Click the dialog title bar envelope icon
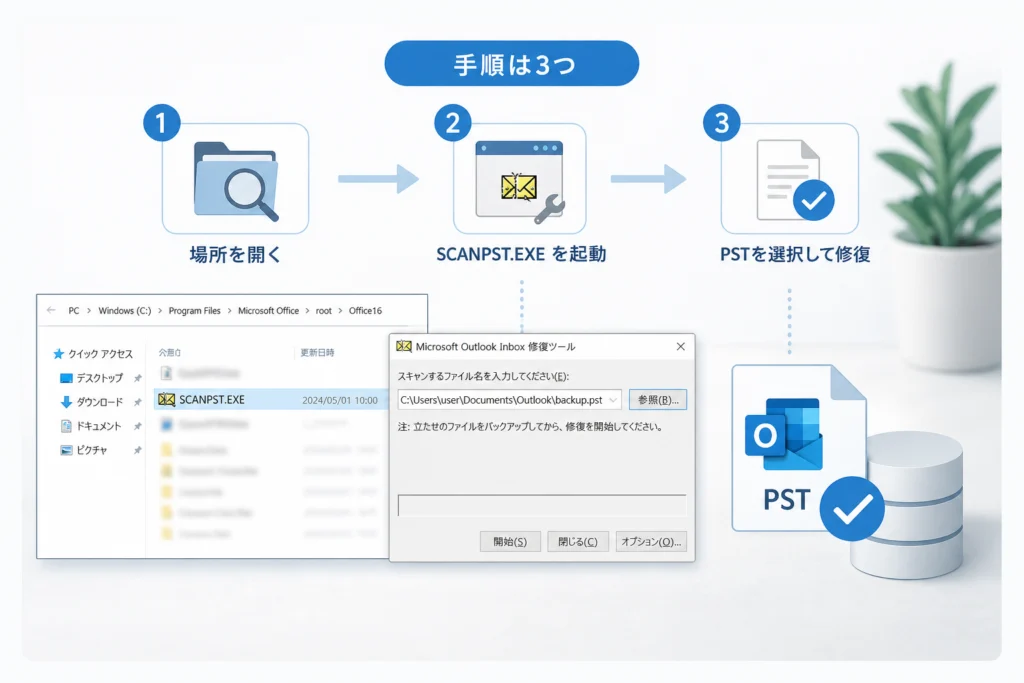Viewport: 1024px width, 683px height. tap(404, 346)
